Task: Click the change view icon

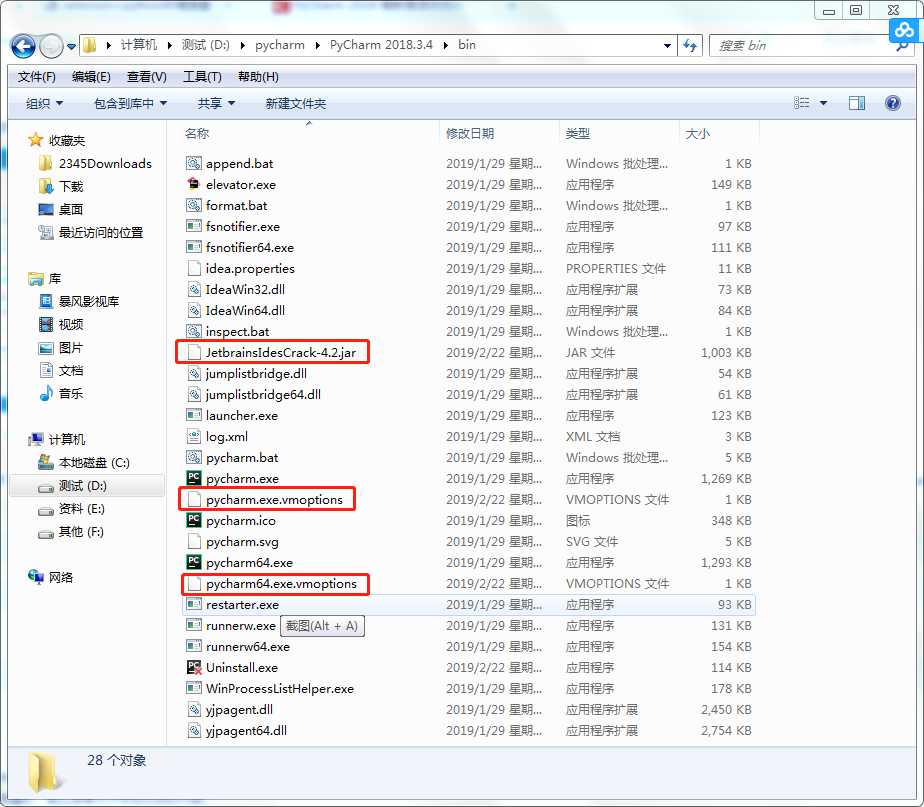Action: click(801, 103)
